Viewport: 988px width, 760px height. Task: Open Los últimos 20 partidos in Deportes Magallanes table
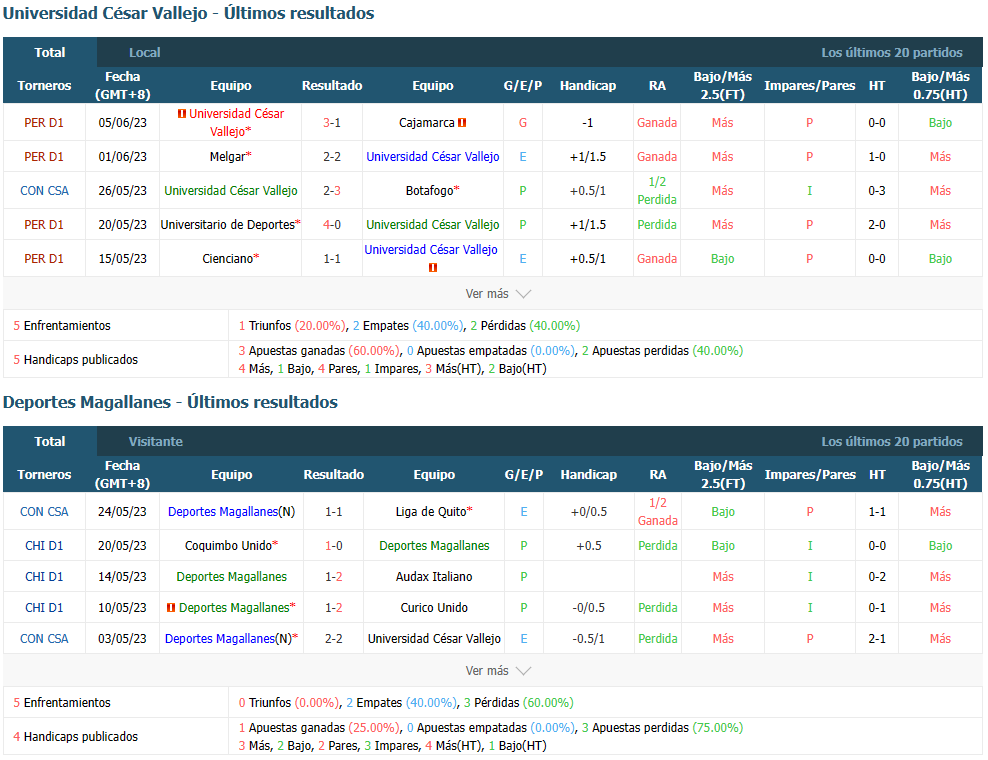pos(892,442)
